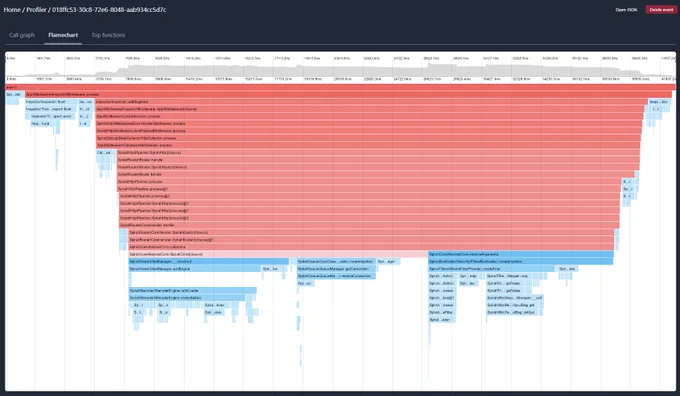Click the Open JSON button
The width and height of the screenshot is (680, 396).
[x=626, y=10]
